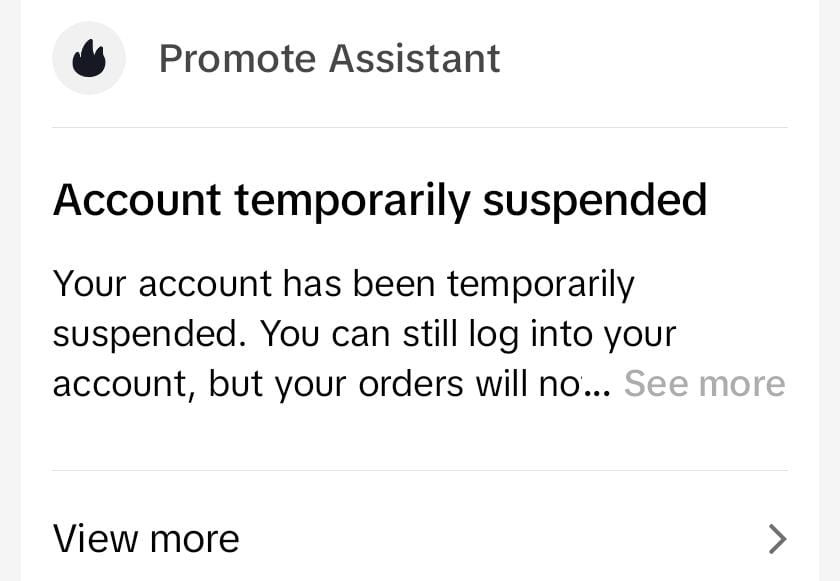Tap the first line "Your account has been temporarily"
The width and height of the screenshot is (840, 581).
pyautogui.click(x=343, y=285)
